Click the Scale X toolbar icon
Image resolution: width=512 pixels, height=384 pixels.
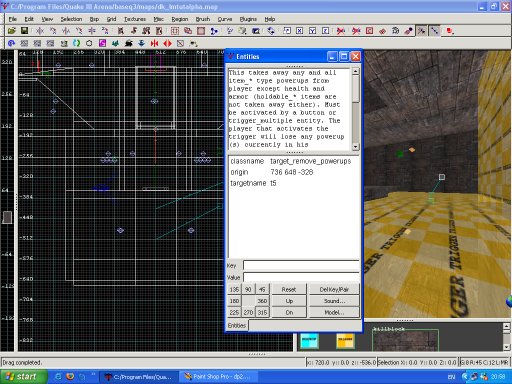pyautogui.click(x=300, y=31)
